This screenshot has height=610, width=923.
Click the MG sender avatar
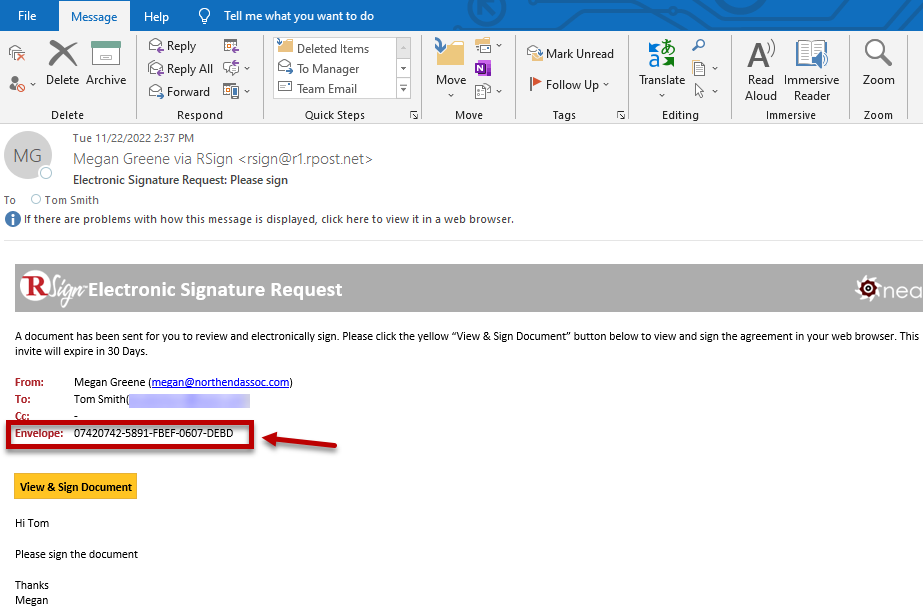[x=28, y=155]
